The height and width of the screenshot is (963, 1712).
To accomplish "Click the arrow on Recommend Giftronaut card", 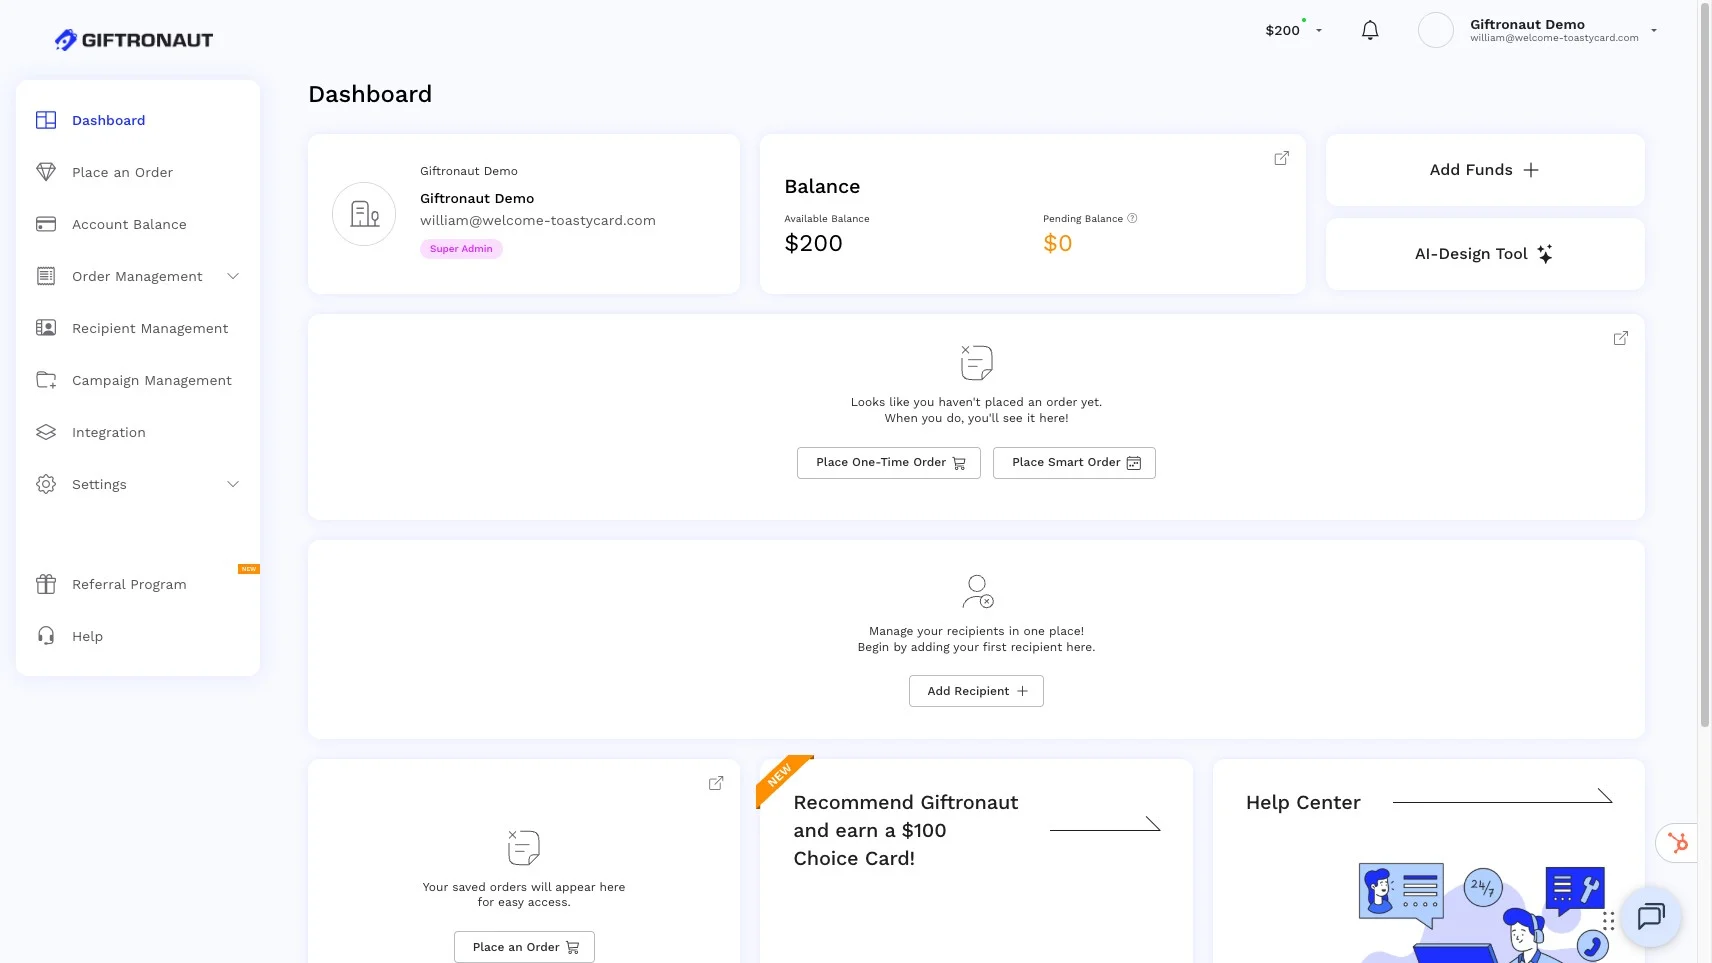I will (x=1105, y=824).
